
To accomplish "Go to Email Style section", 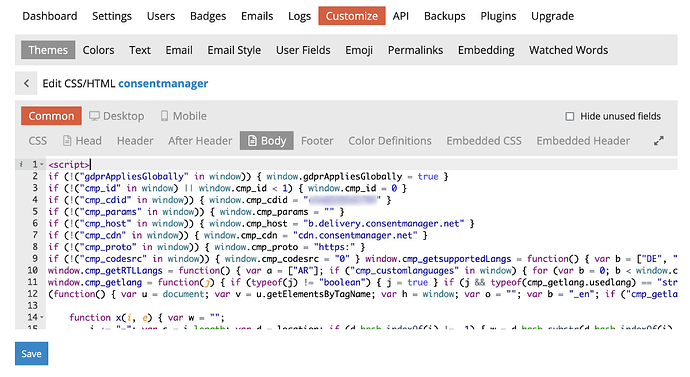I will tap(235, 50).
